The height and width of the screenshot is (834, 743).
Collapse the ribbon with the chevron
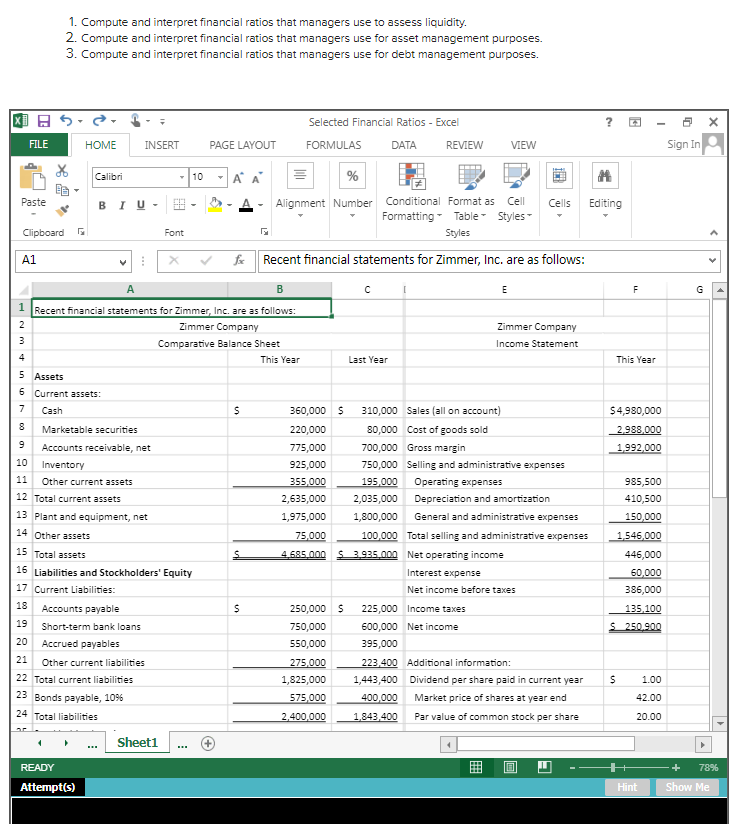pos(714,232)
